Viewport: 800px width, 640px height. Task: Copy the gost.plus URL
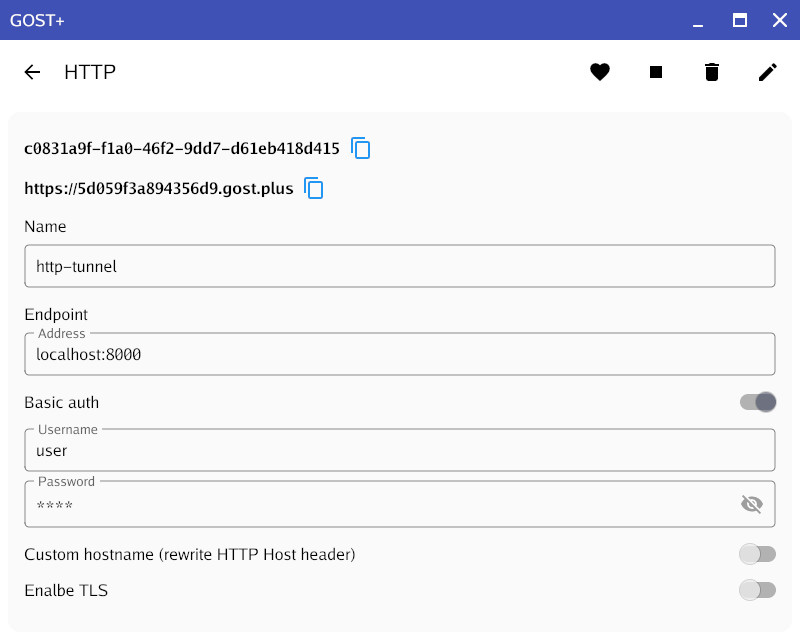pos(314,188)
